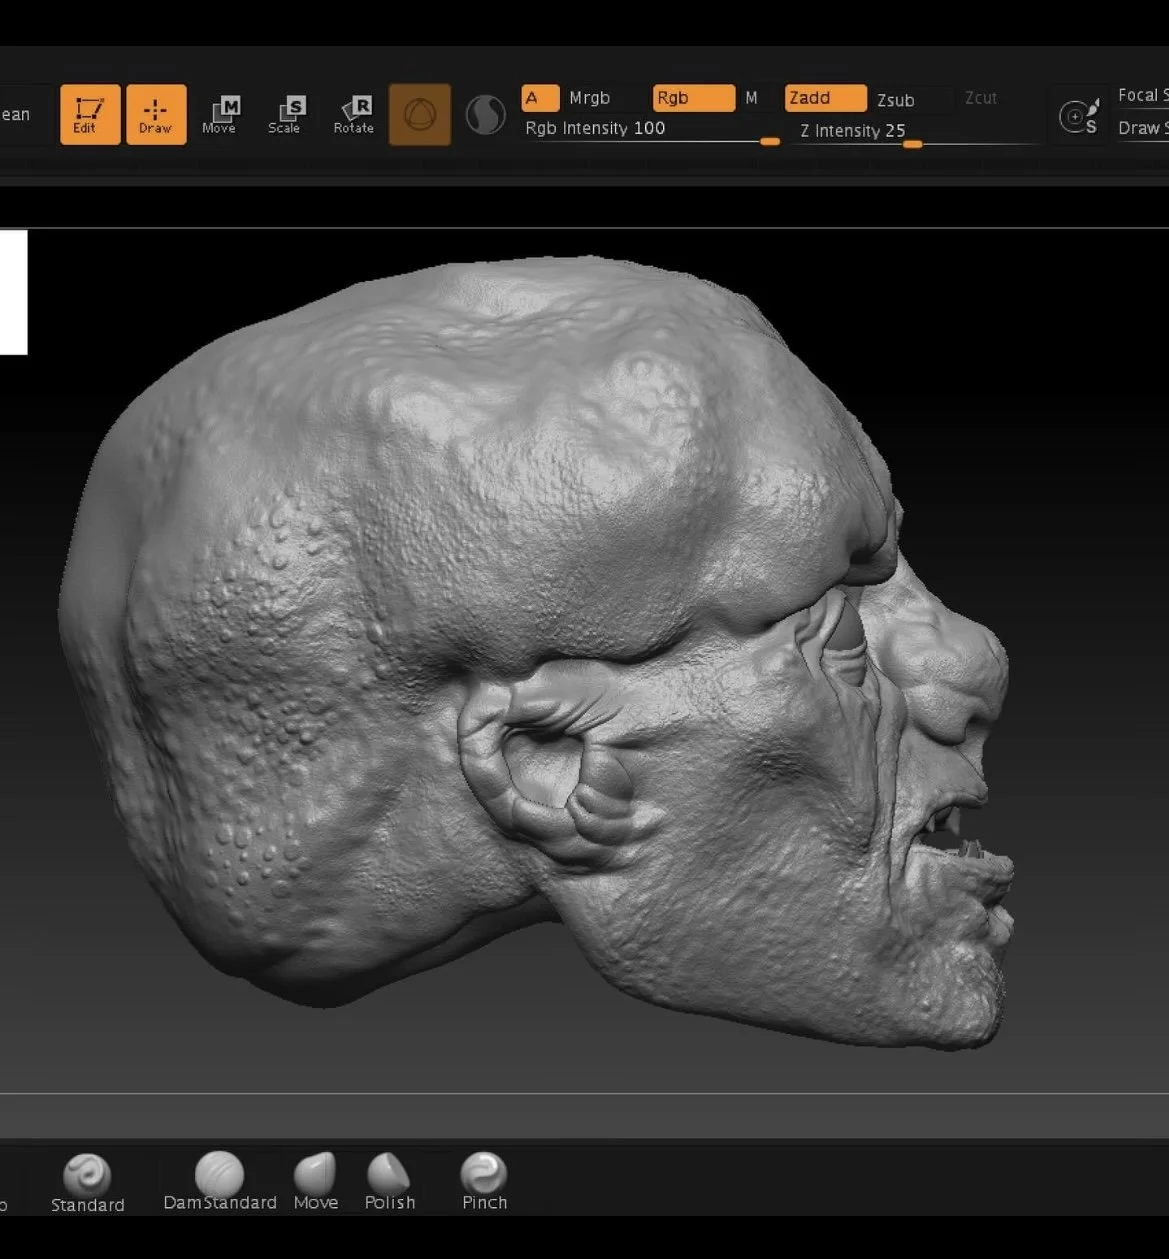Disable the Rgb color mode
Screen dimensions: 1169x1259
pos(693,98)
